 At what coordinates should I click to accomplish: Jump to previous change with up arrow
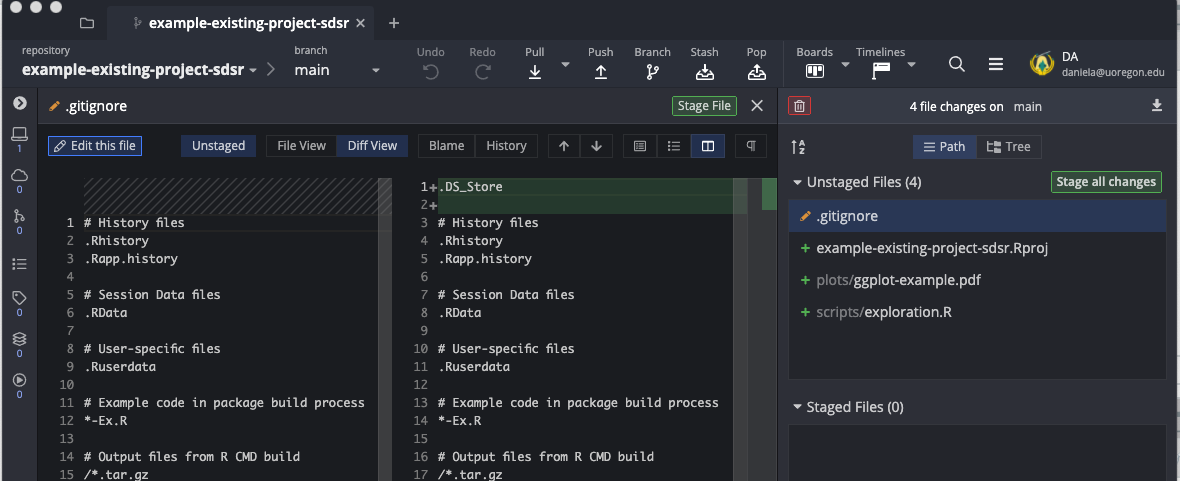(x=564, y=146)
